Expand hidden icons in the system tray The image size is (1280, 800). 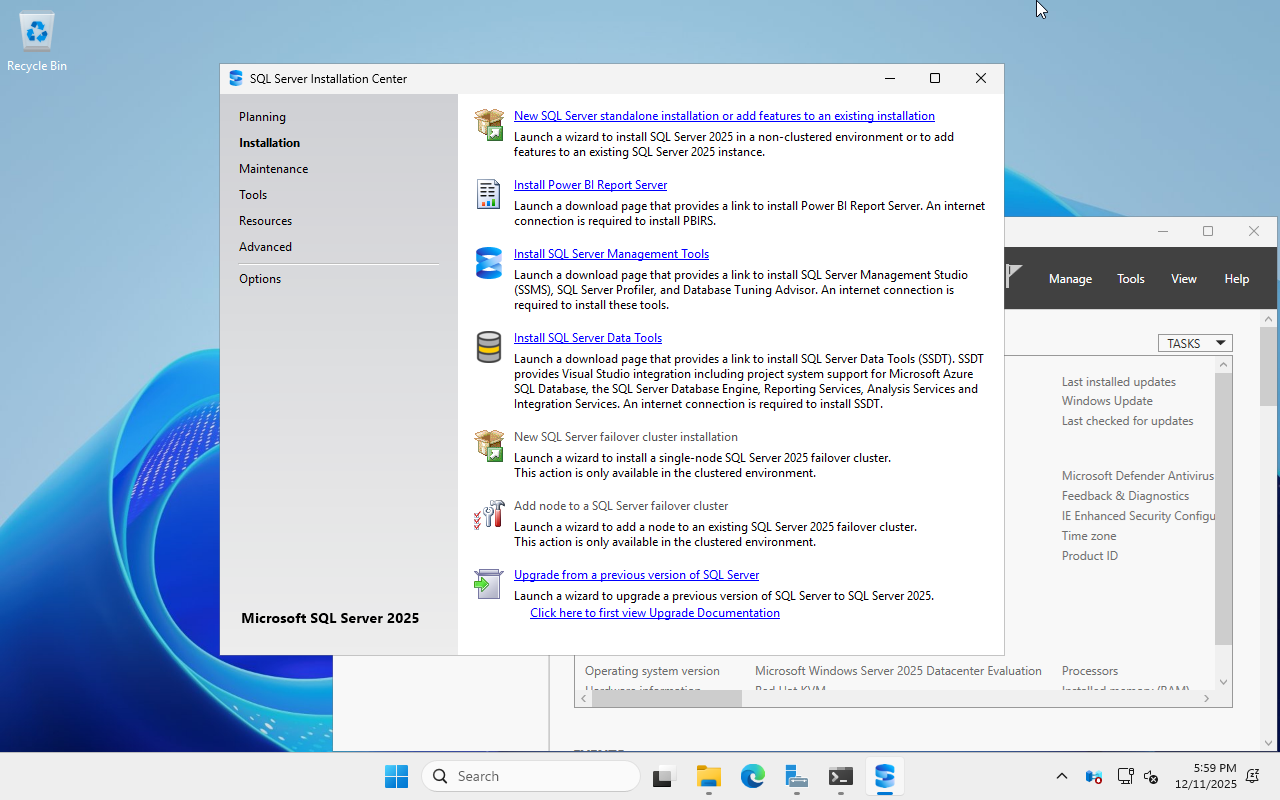pyautogui.click(x=1061, y=776)
